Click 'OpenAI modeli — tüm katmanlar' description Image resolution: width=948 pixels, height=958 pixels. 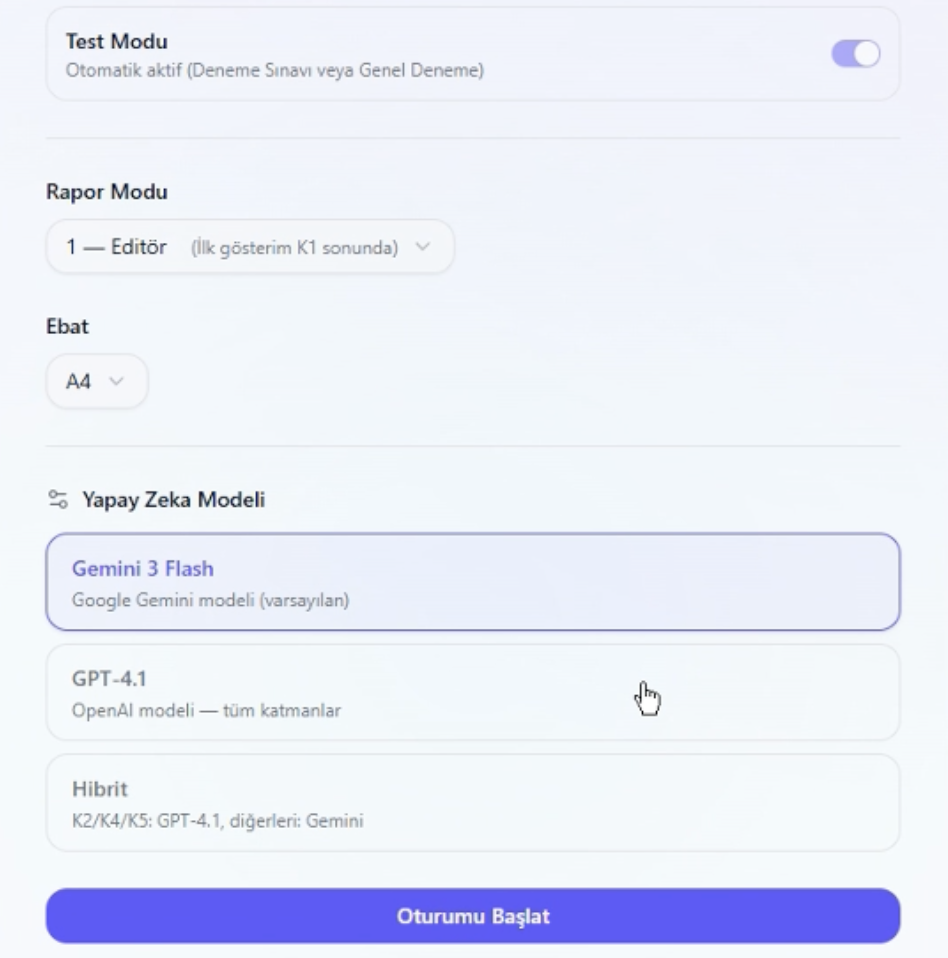click(206, 711)
